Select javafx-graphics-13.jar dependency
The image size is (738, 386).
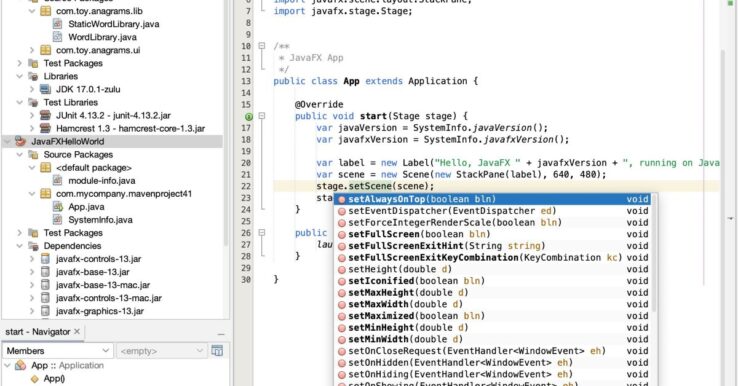click(x=100, y=311)
